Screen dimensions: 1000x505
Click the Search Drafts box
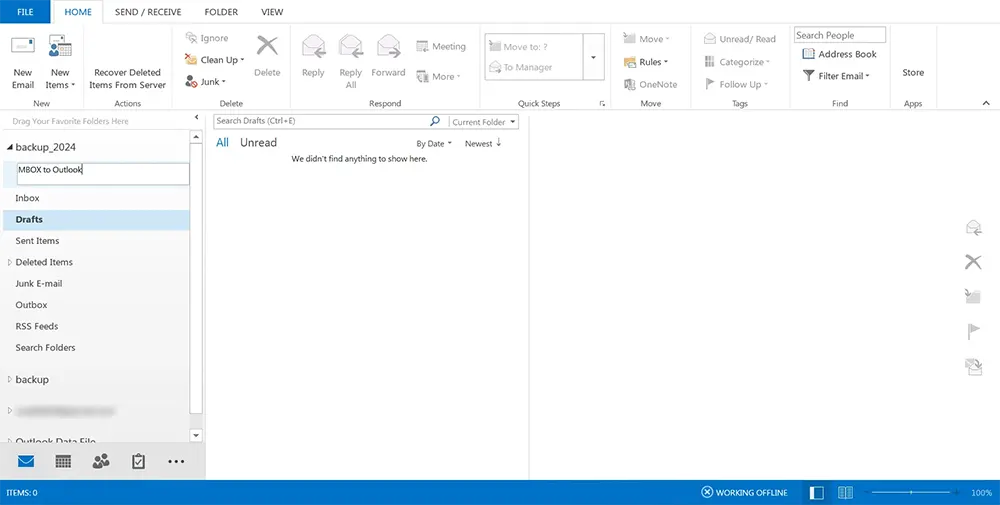point(320,121)
